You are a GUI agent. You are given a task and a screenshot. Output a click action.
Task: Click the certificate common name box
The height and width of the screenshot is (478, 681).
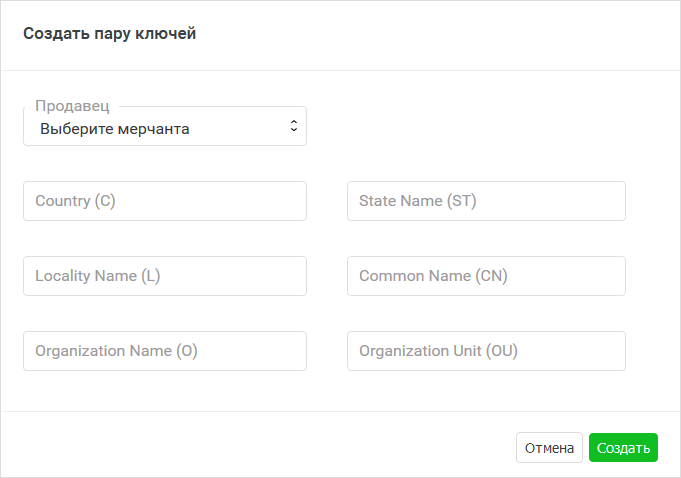coord(486,276)
